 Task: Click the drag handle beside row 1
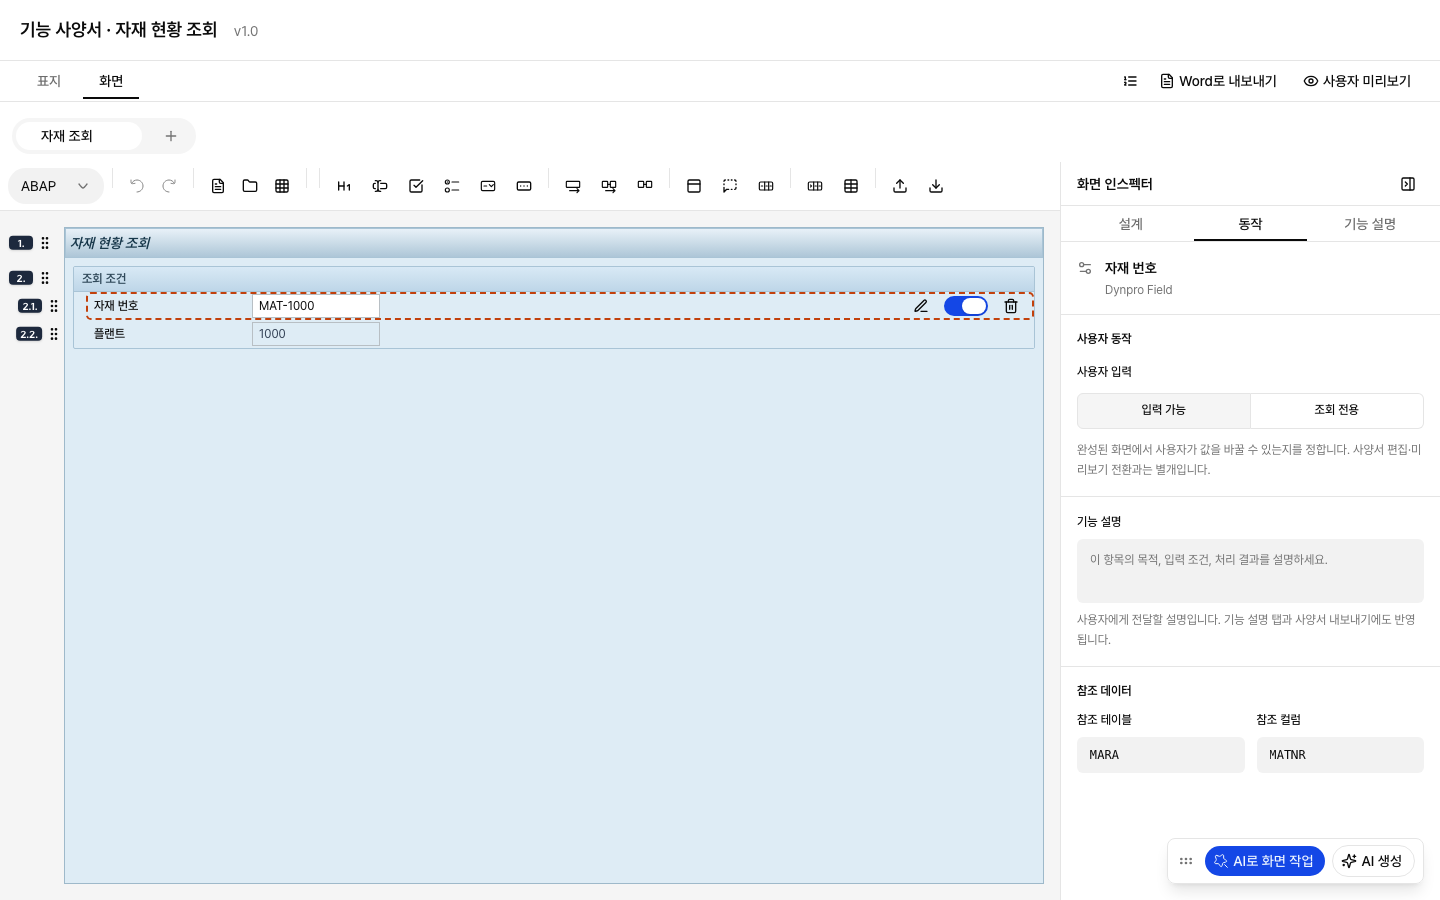point(45,243)
